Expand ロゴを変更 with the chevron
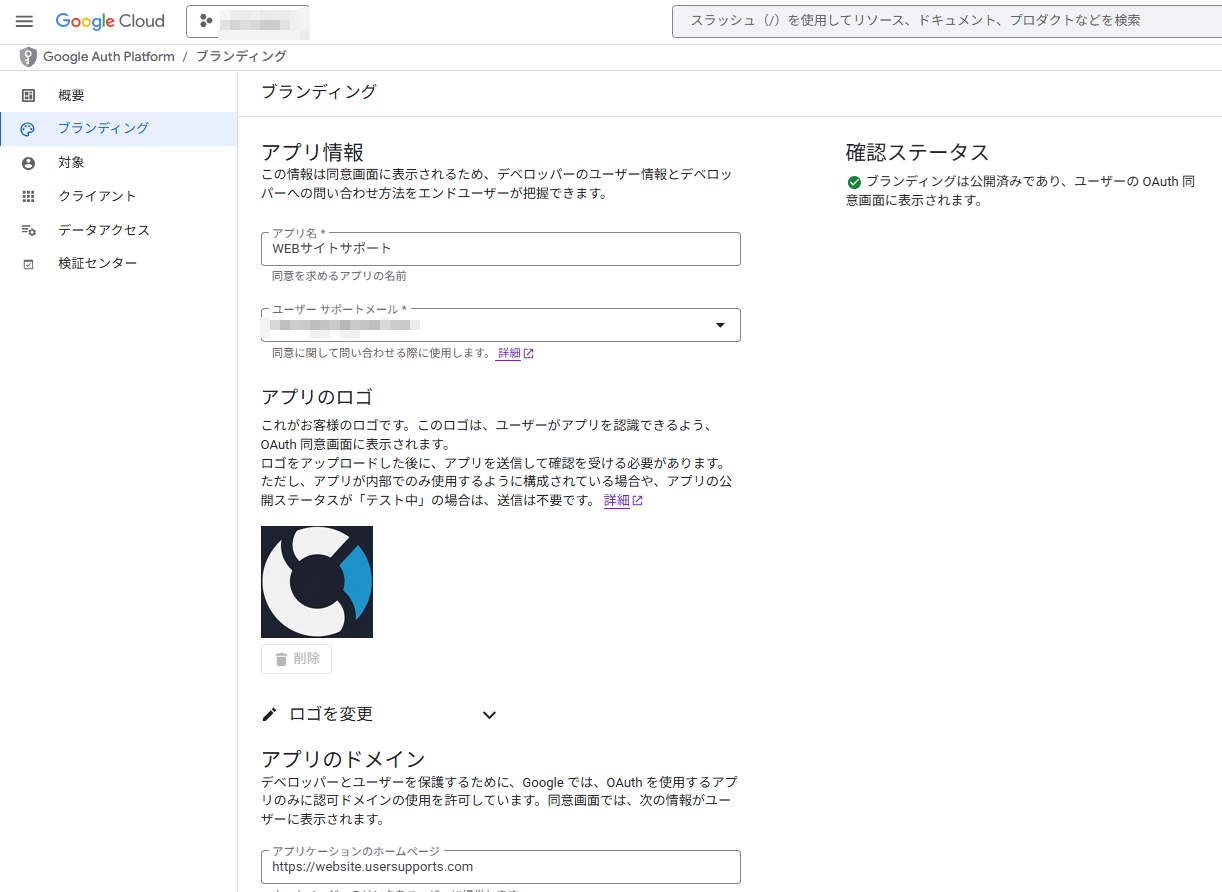This screenshot has height=892, width=1222. 489,715
